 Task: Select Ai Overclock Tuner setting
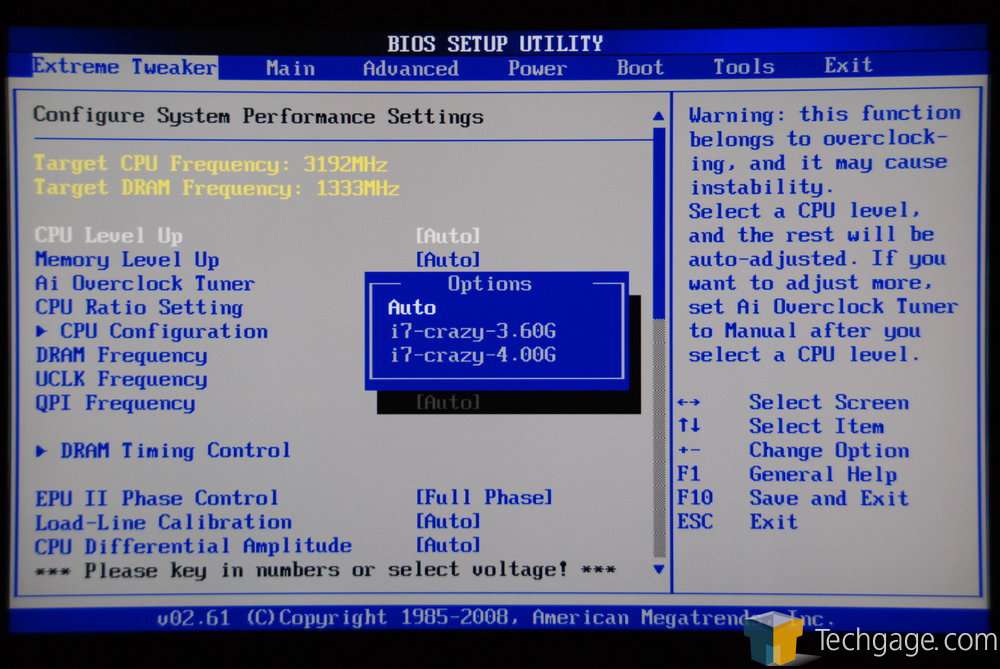coord(145,283)
